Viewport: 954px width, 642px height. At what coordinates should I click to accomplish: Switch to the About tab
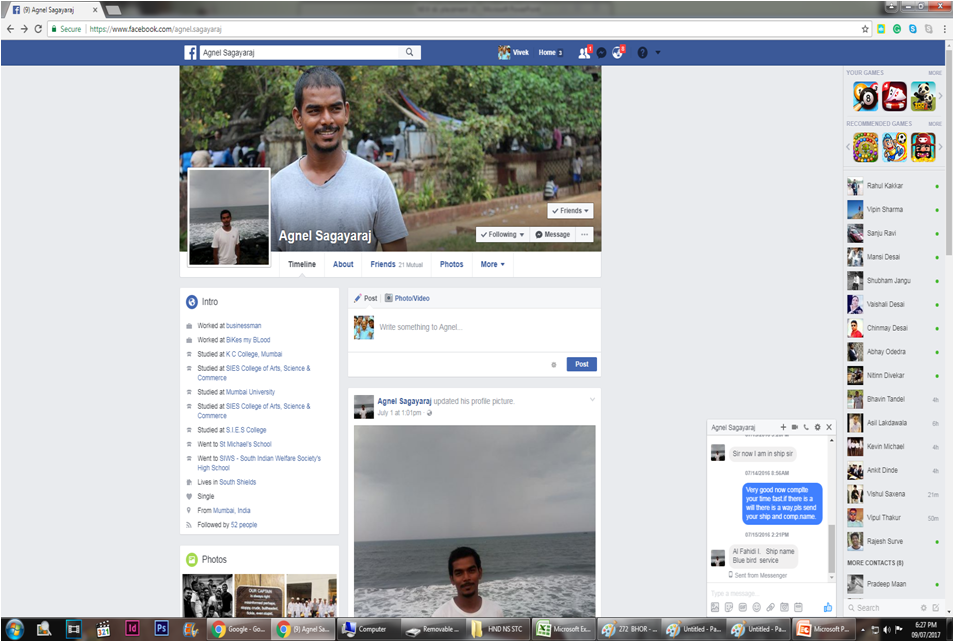(343, 264)
